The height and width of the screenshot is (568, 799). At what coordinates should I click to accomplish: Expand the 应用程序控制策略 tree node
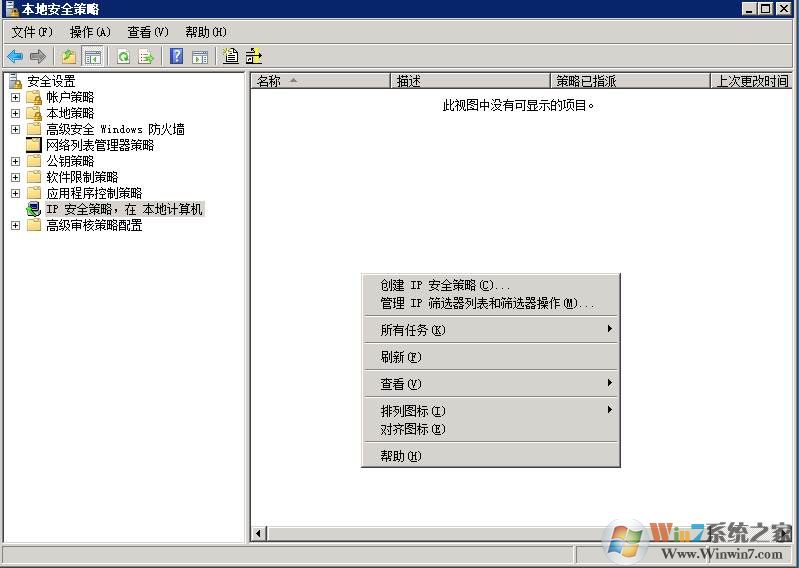click(15, 193)
